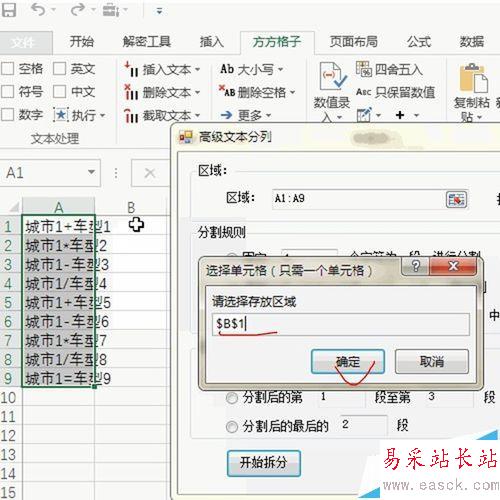The width and height of the screenshot is (500, 500).
Task: Click the Undo arrow icon
Action: pos(39,10)
